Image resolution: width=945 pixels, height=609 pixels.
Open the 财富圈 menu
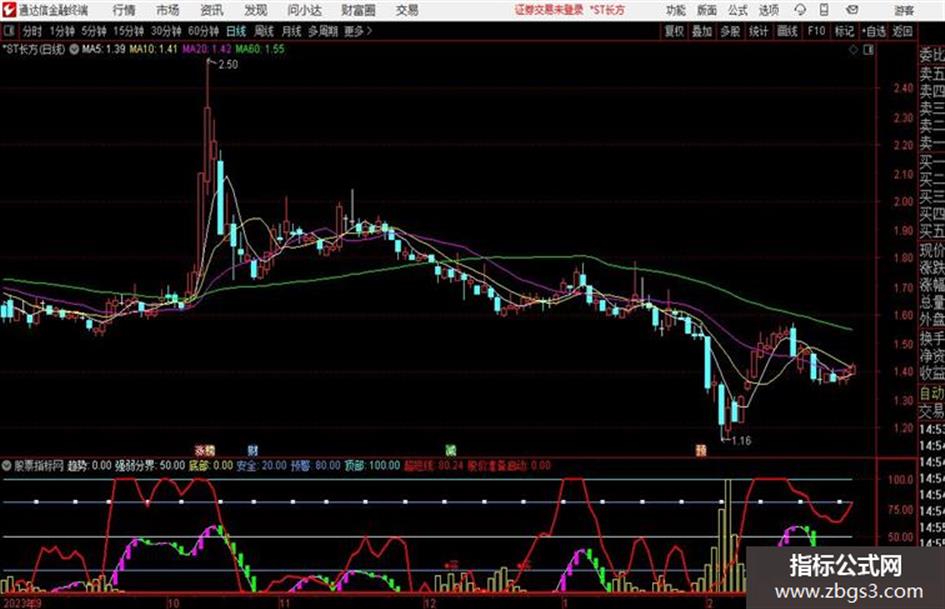(358, 10)
